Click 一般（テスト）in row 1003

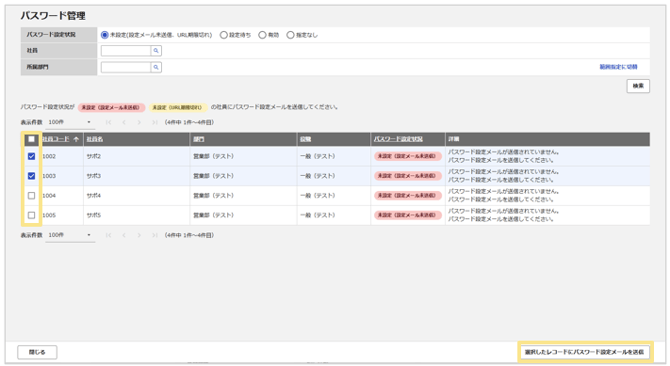pos(317,176)
